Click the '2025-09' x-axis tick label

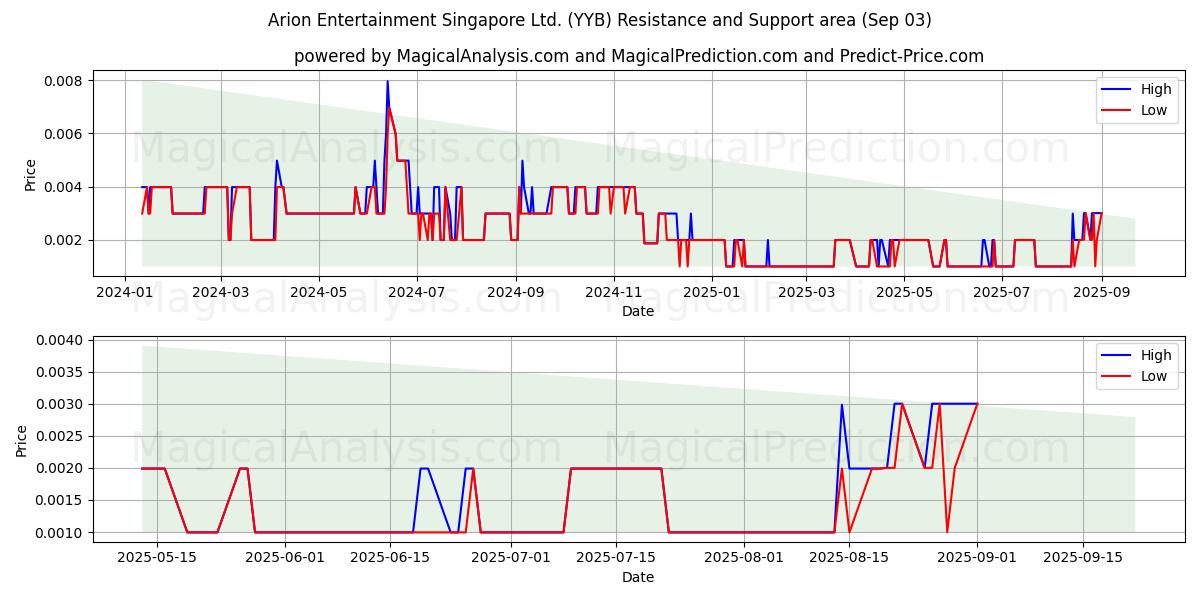click(1101, 292)
